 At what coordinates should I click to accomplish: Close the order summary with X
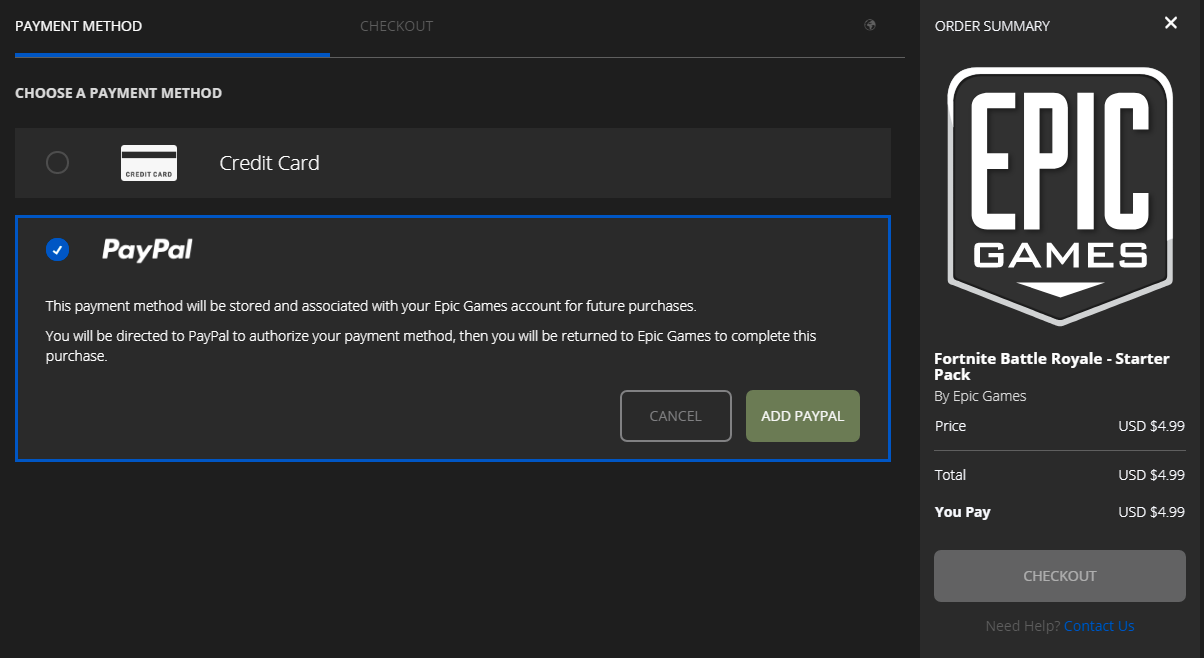1171,23
